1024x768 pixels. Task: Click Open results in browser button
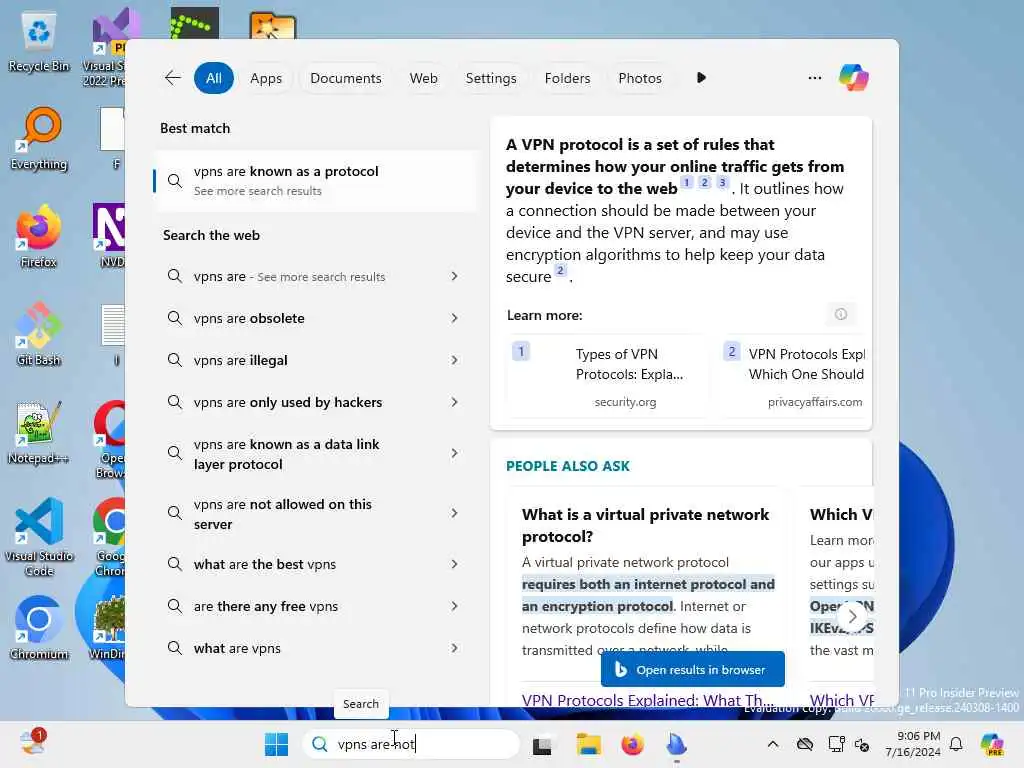pyautogui.click(x=692, y=669)
